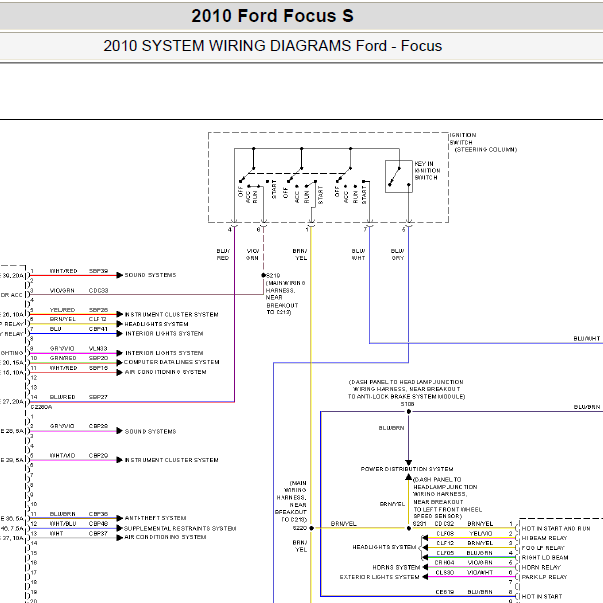
Task: Click the BLU/BRN label below S108
Action: (x=391, y=428)
